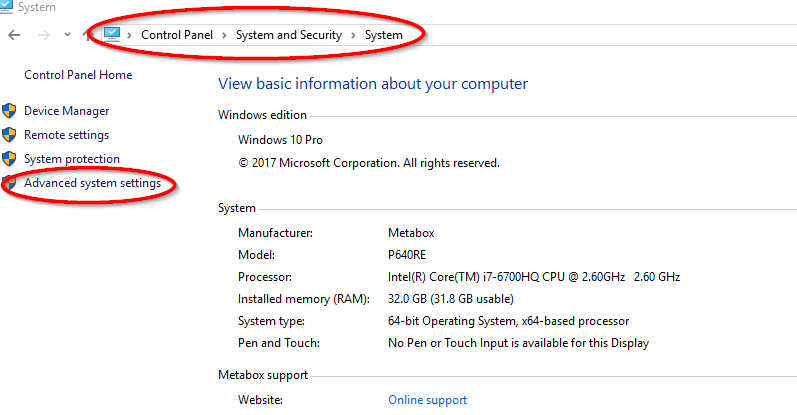Open the Online support website link
The width and height of the screenshot is (797, 415).
(427, 400)
